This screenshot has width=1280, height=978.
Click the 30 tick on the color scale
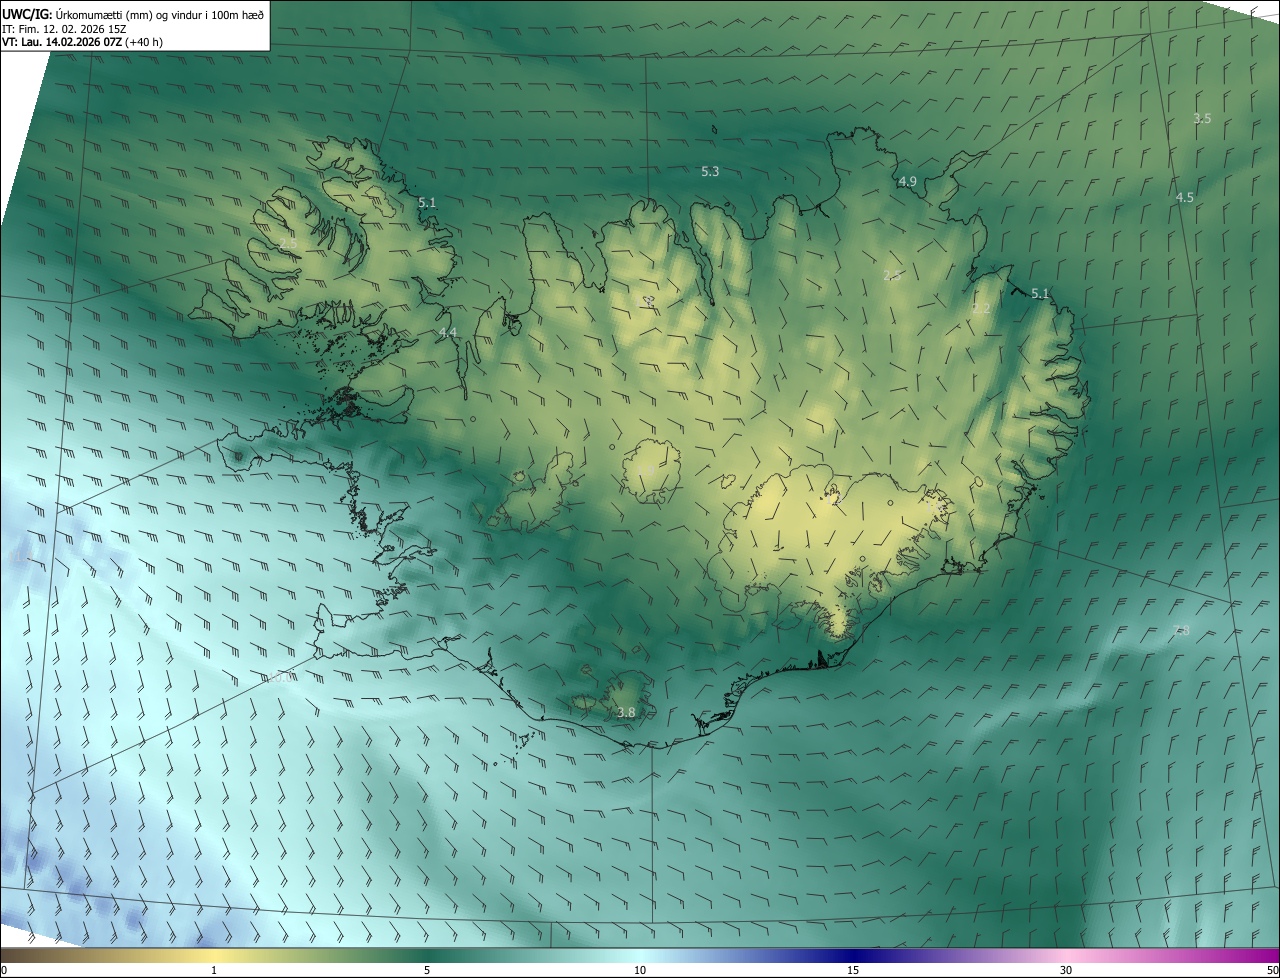pyautogui.click(x=1066, y=970)
